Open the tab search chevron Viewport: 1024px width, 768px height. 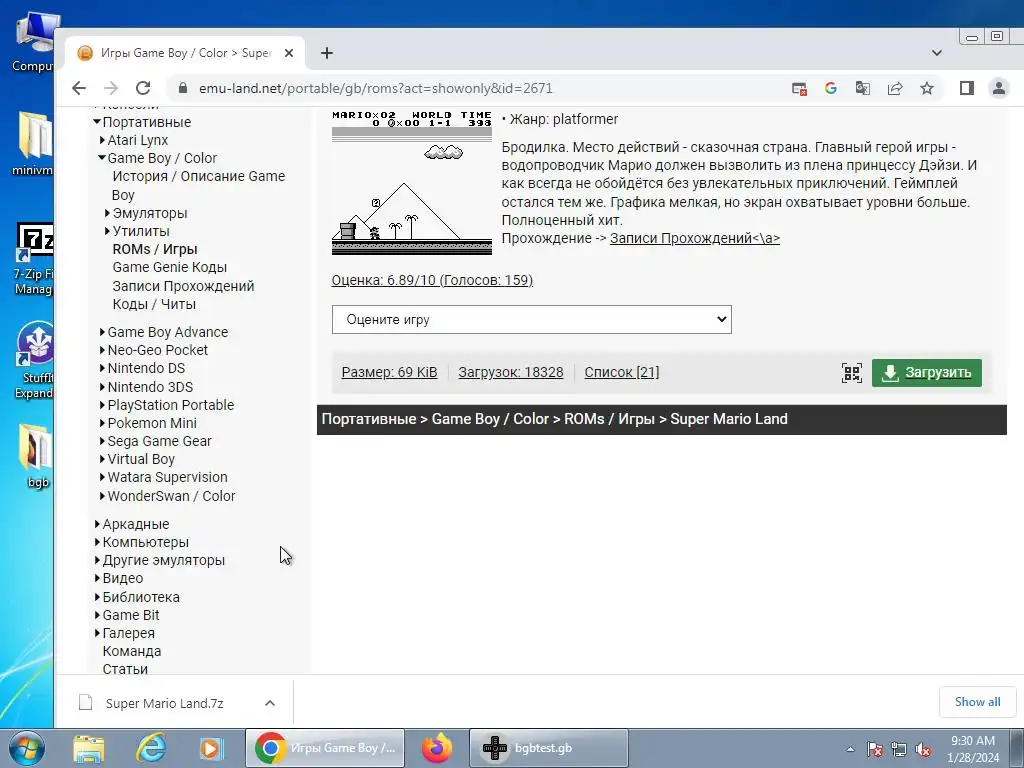click(x=936, y=53)
